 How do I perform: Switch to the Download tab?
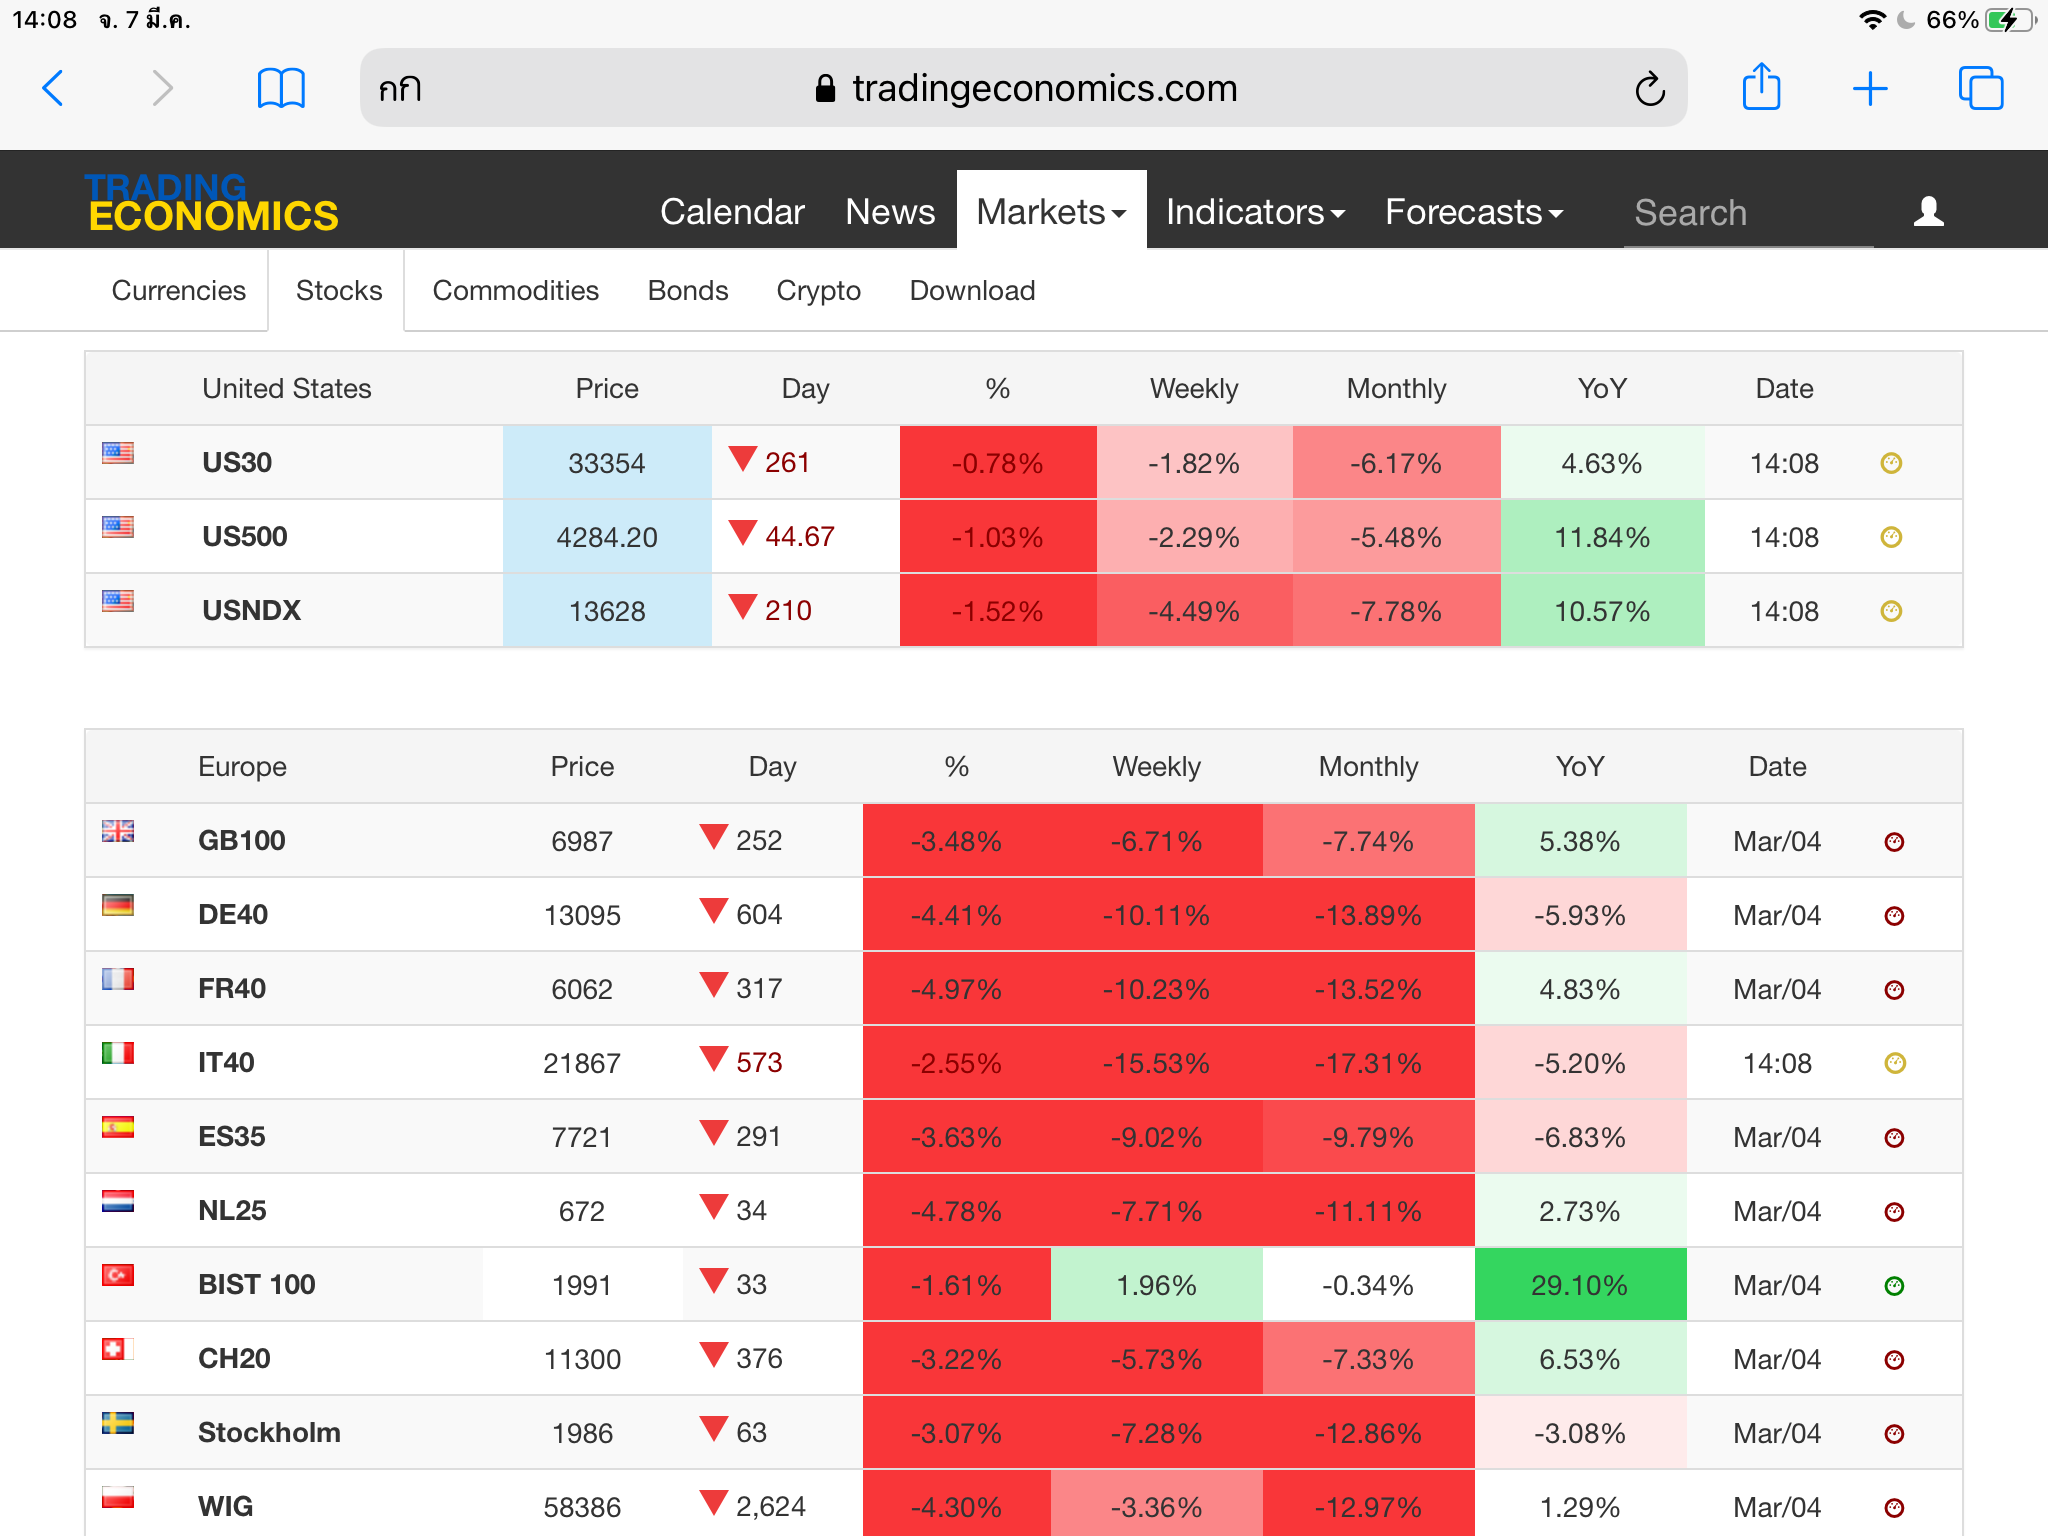click(972, 290)
